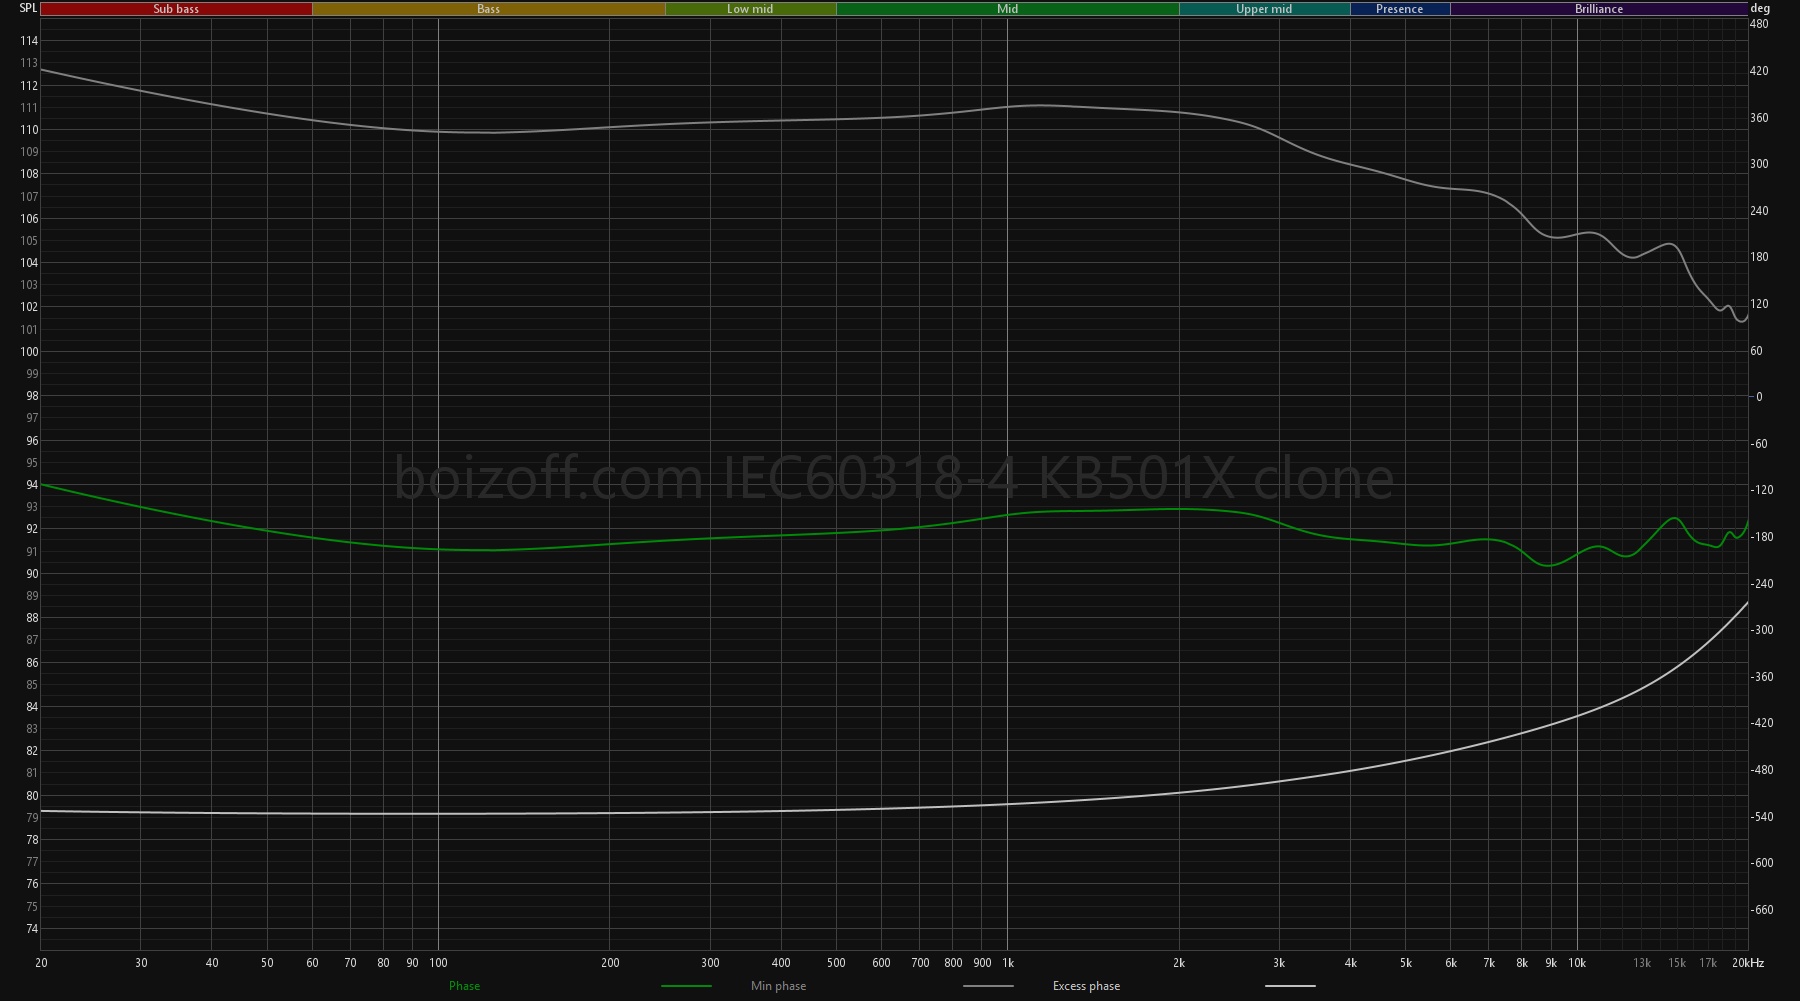The image size is (1800, 1001).
Task: Click the SPL axis label
Action: click(28, 8)
